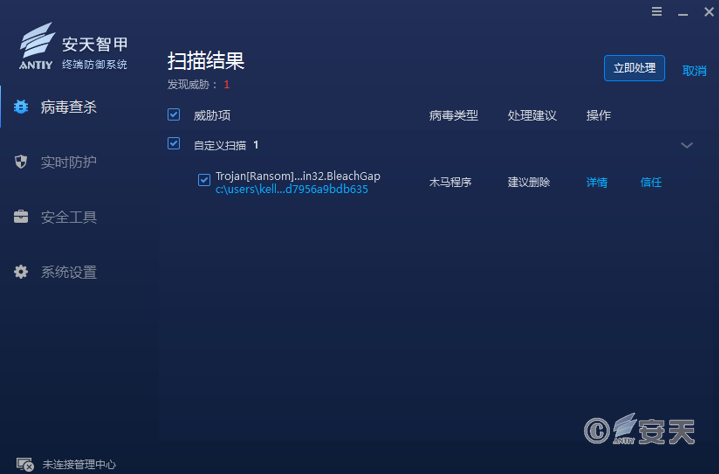Click the 立即处理 button
The width and height of the screenshot is (719, 474).
634,68
